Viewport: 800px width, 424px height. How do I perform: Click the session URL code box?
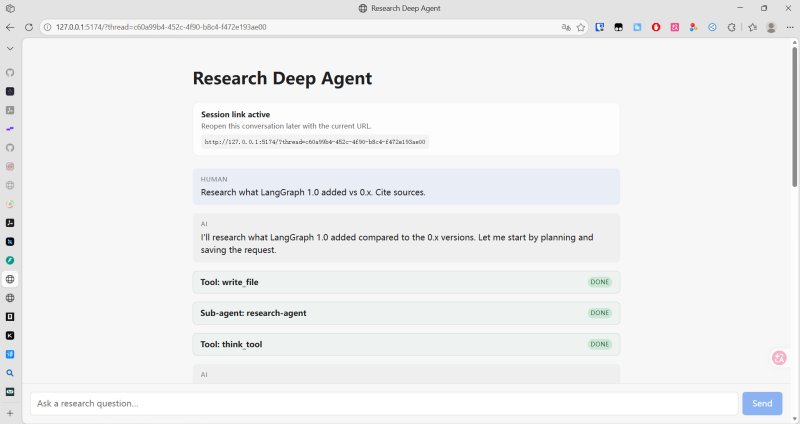[x=315, y=142]
